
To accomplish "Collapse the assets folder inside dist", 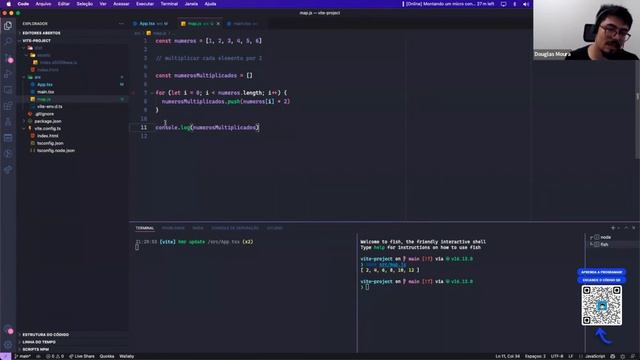I will coord(44,55).
